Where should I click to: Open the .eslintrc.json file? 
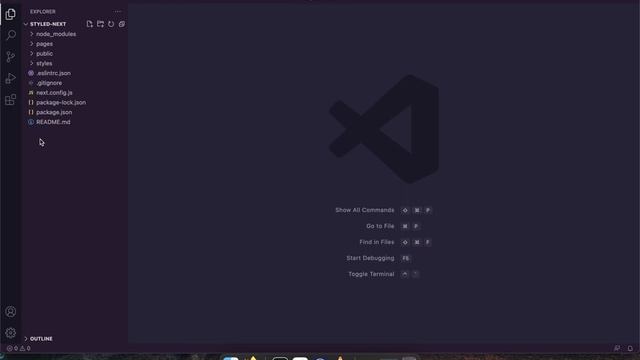[x=53, y=73]
